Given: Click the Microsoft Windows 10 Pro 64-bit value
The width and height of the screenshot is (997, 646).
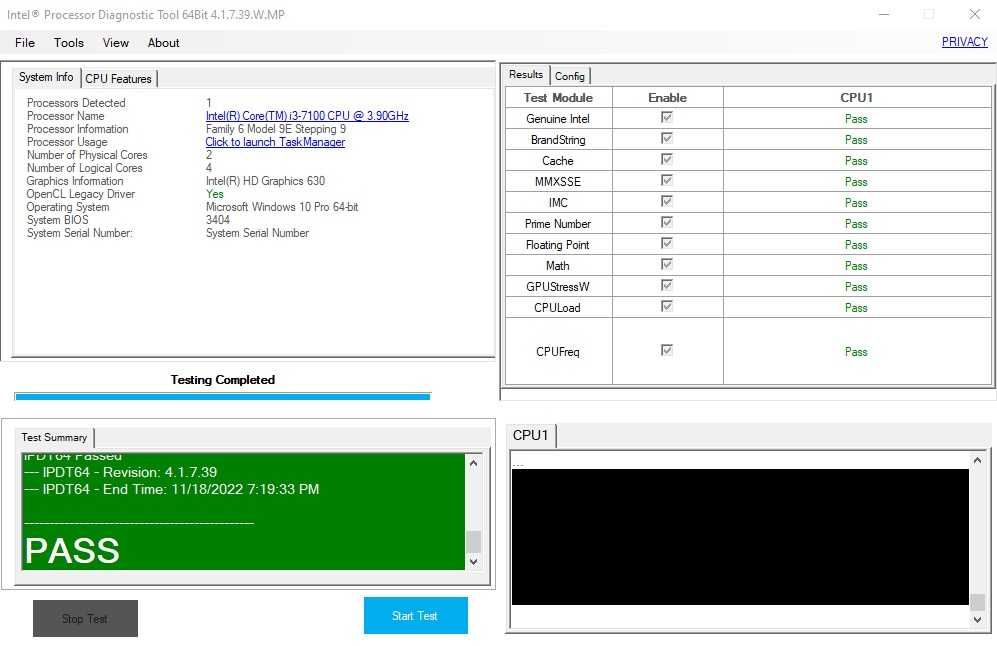Looking at the screenshot, I should tap(282, 207).
